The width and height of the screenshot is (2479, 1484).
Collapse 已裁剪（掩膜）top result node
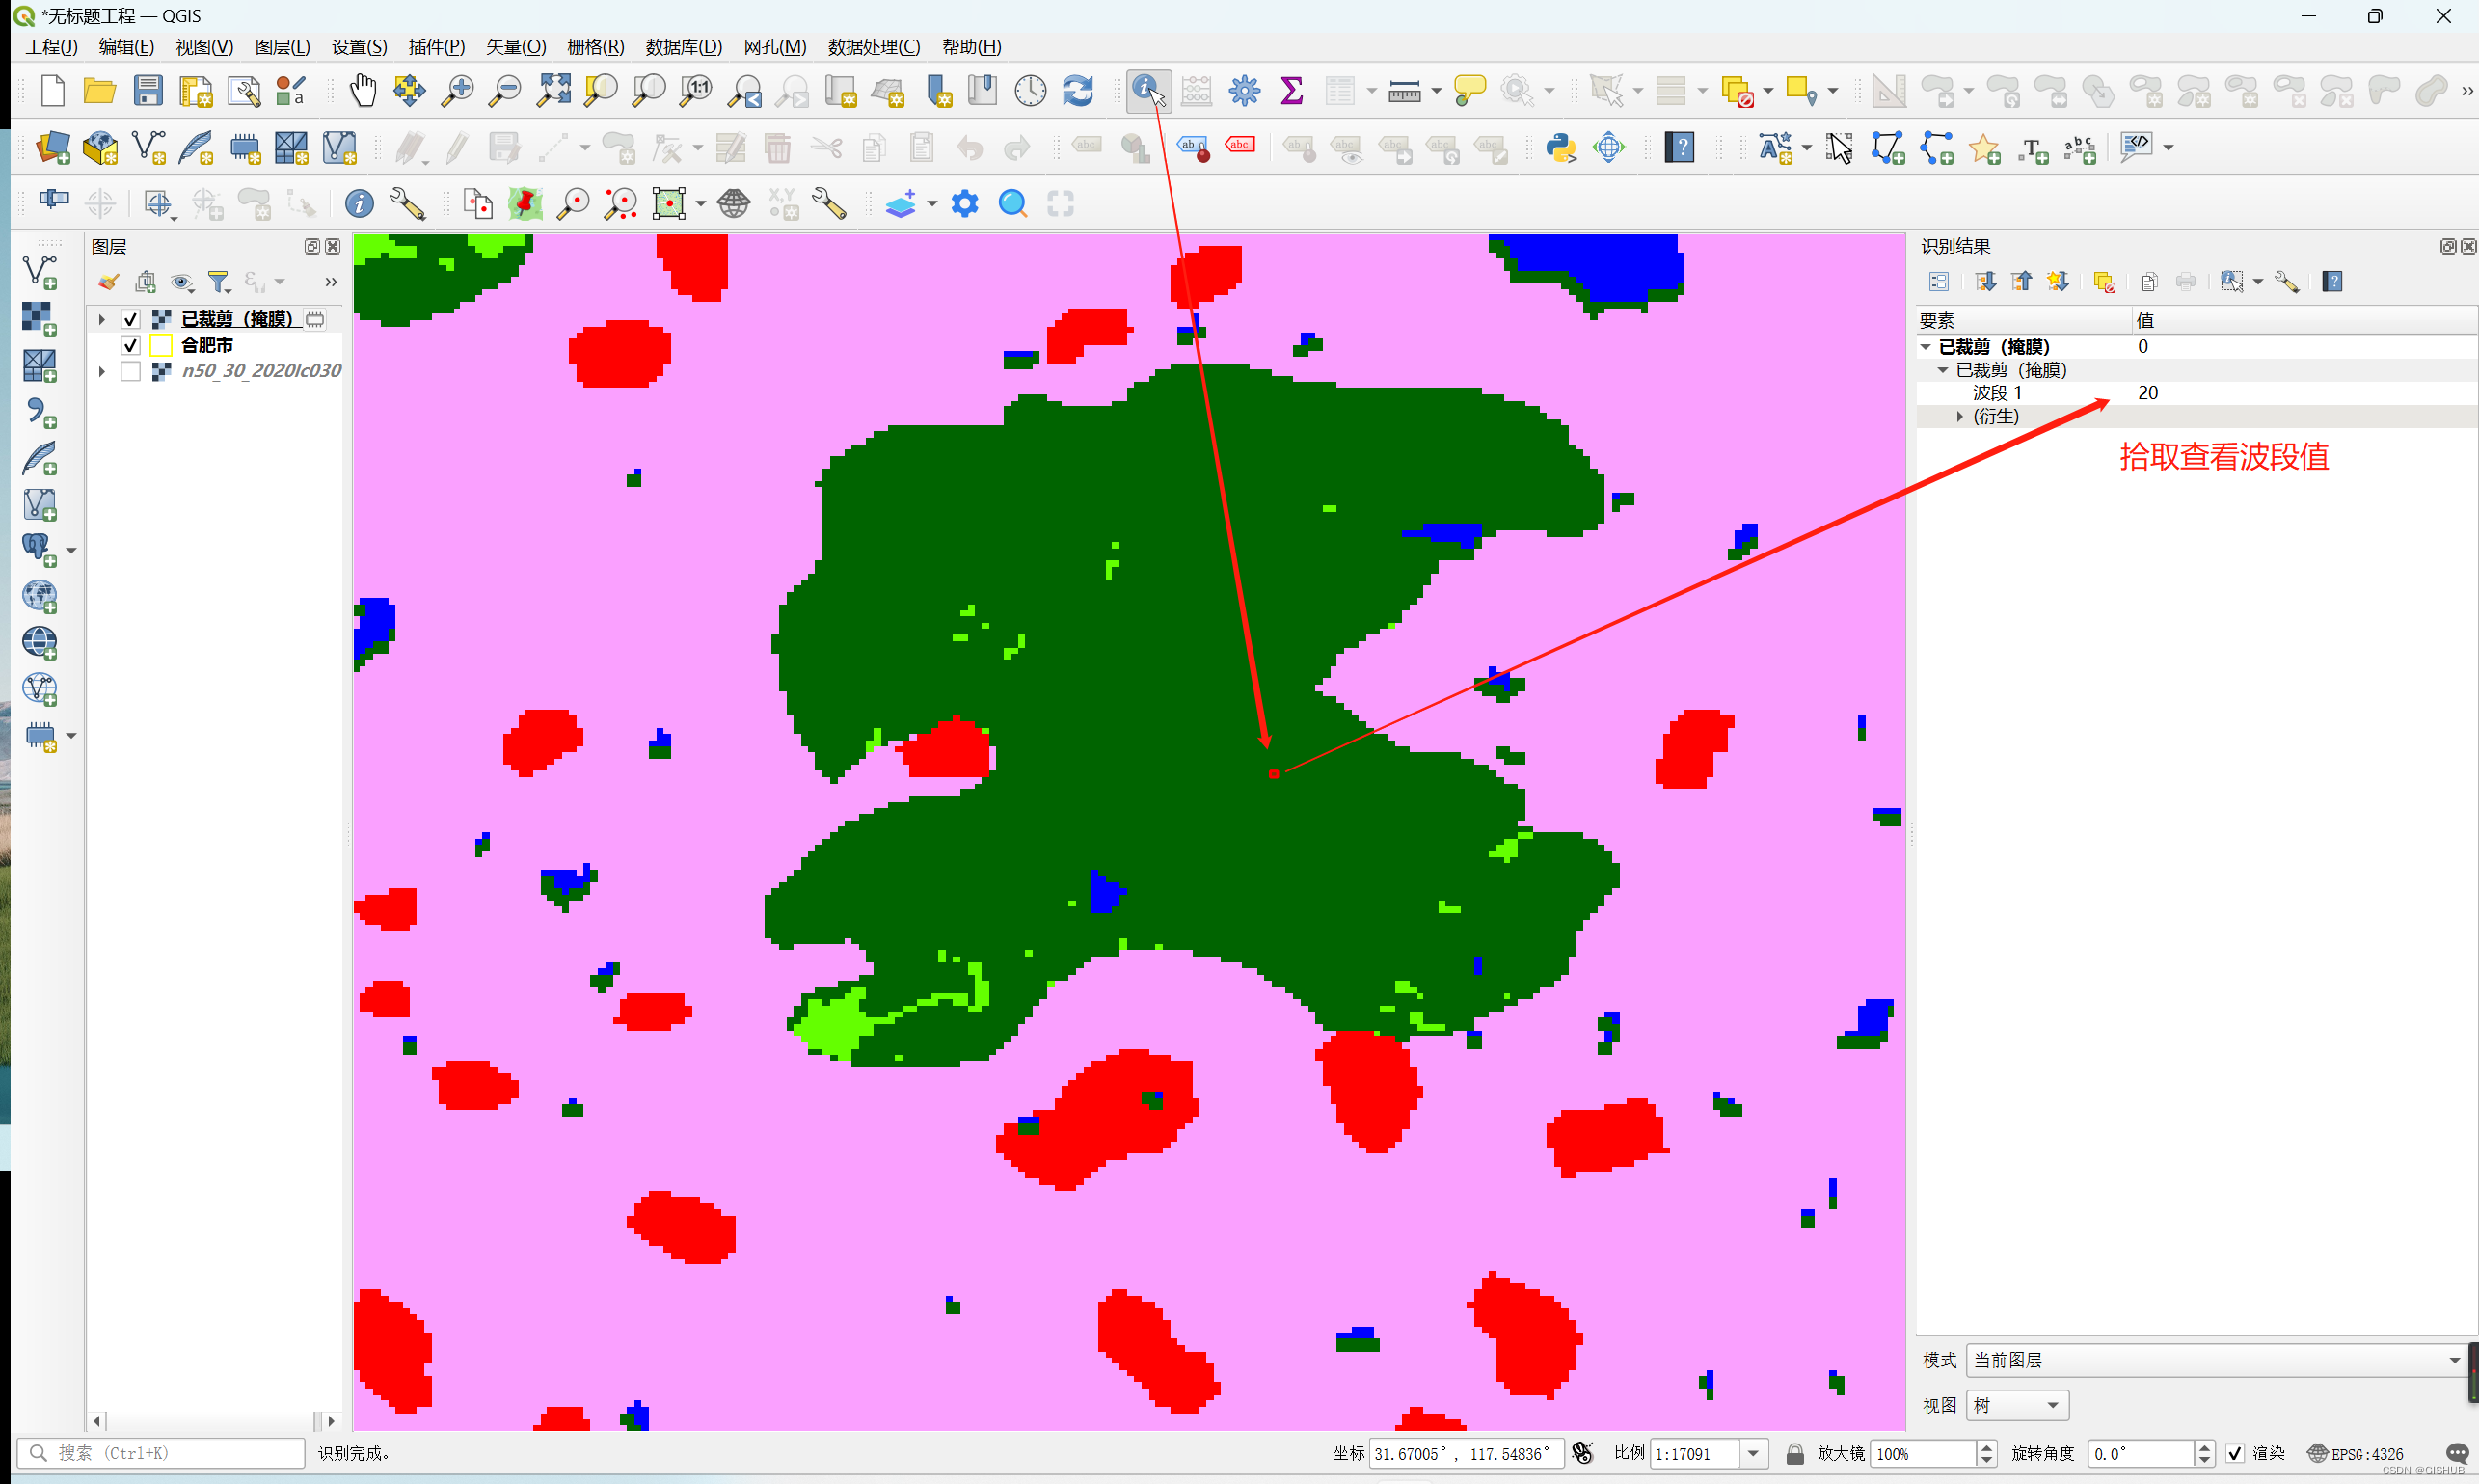1926,347
